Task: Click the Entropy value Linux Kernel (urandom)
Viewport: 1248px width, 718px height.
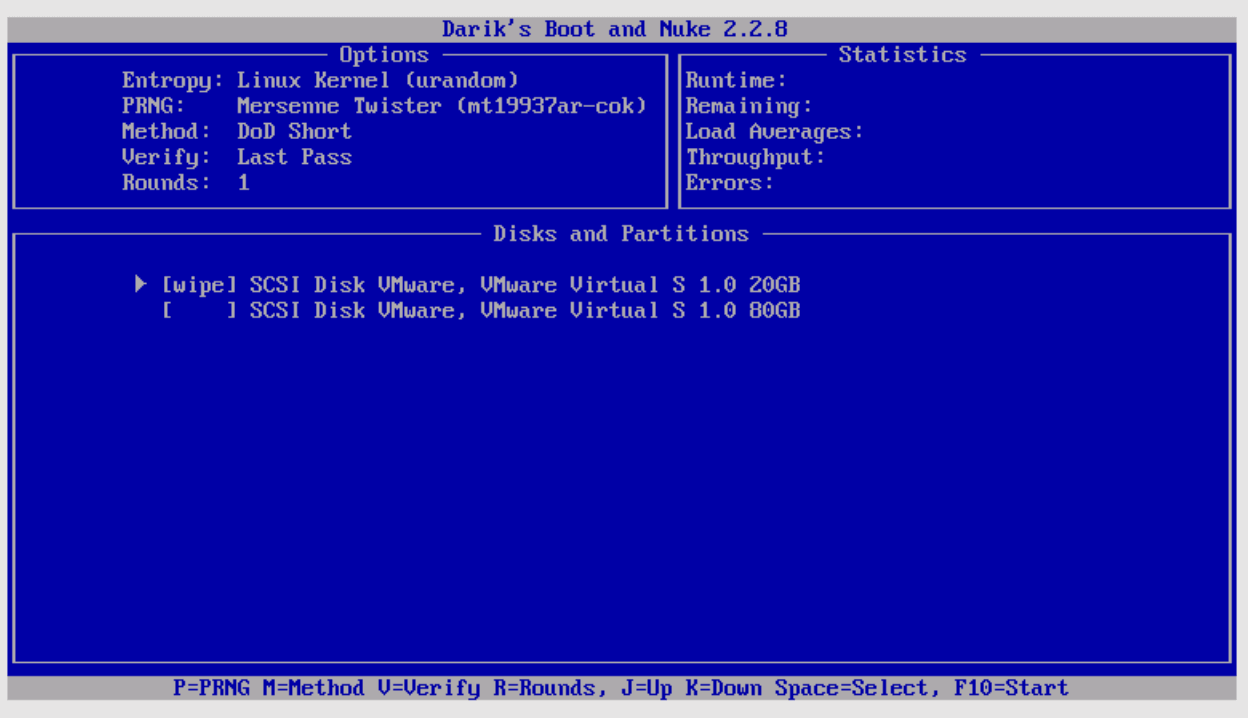Action: point(378,80)
